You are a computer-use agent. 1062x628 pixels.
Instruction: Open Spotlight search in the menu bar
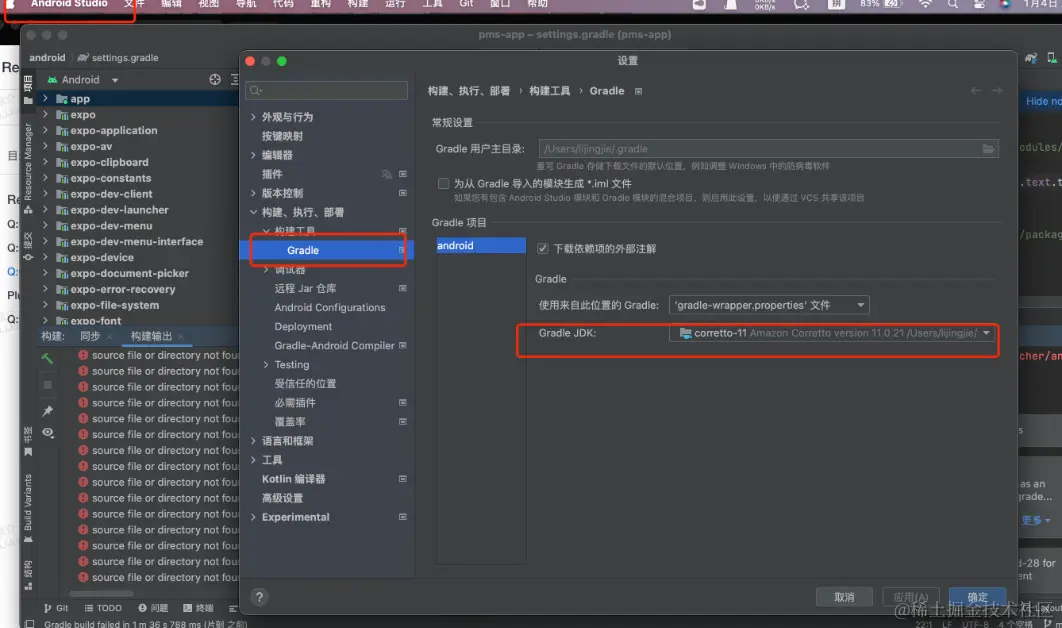(x=953, y=4)
